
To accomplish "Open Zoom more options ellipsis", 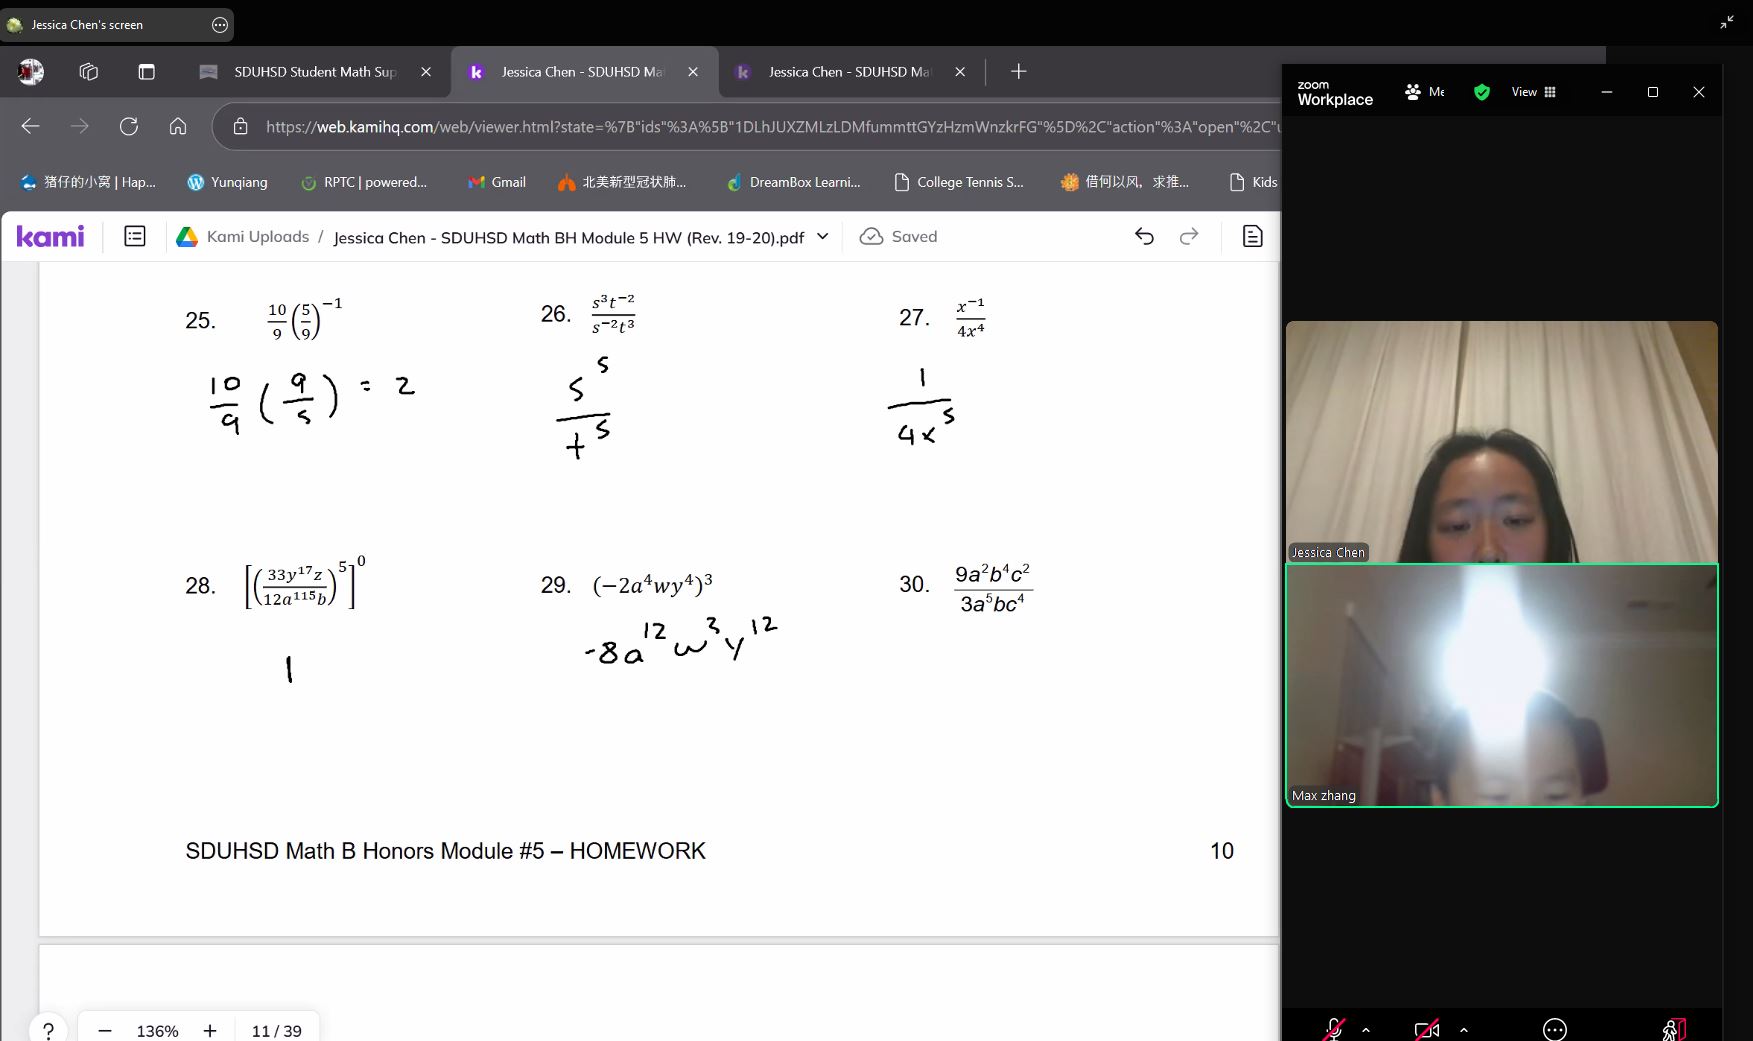I will [1555, 1029].
